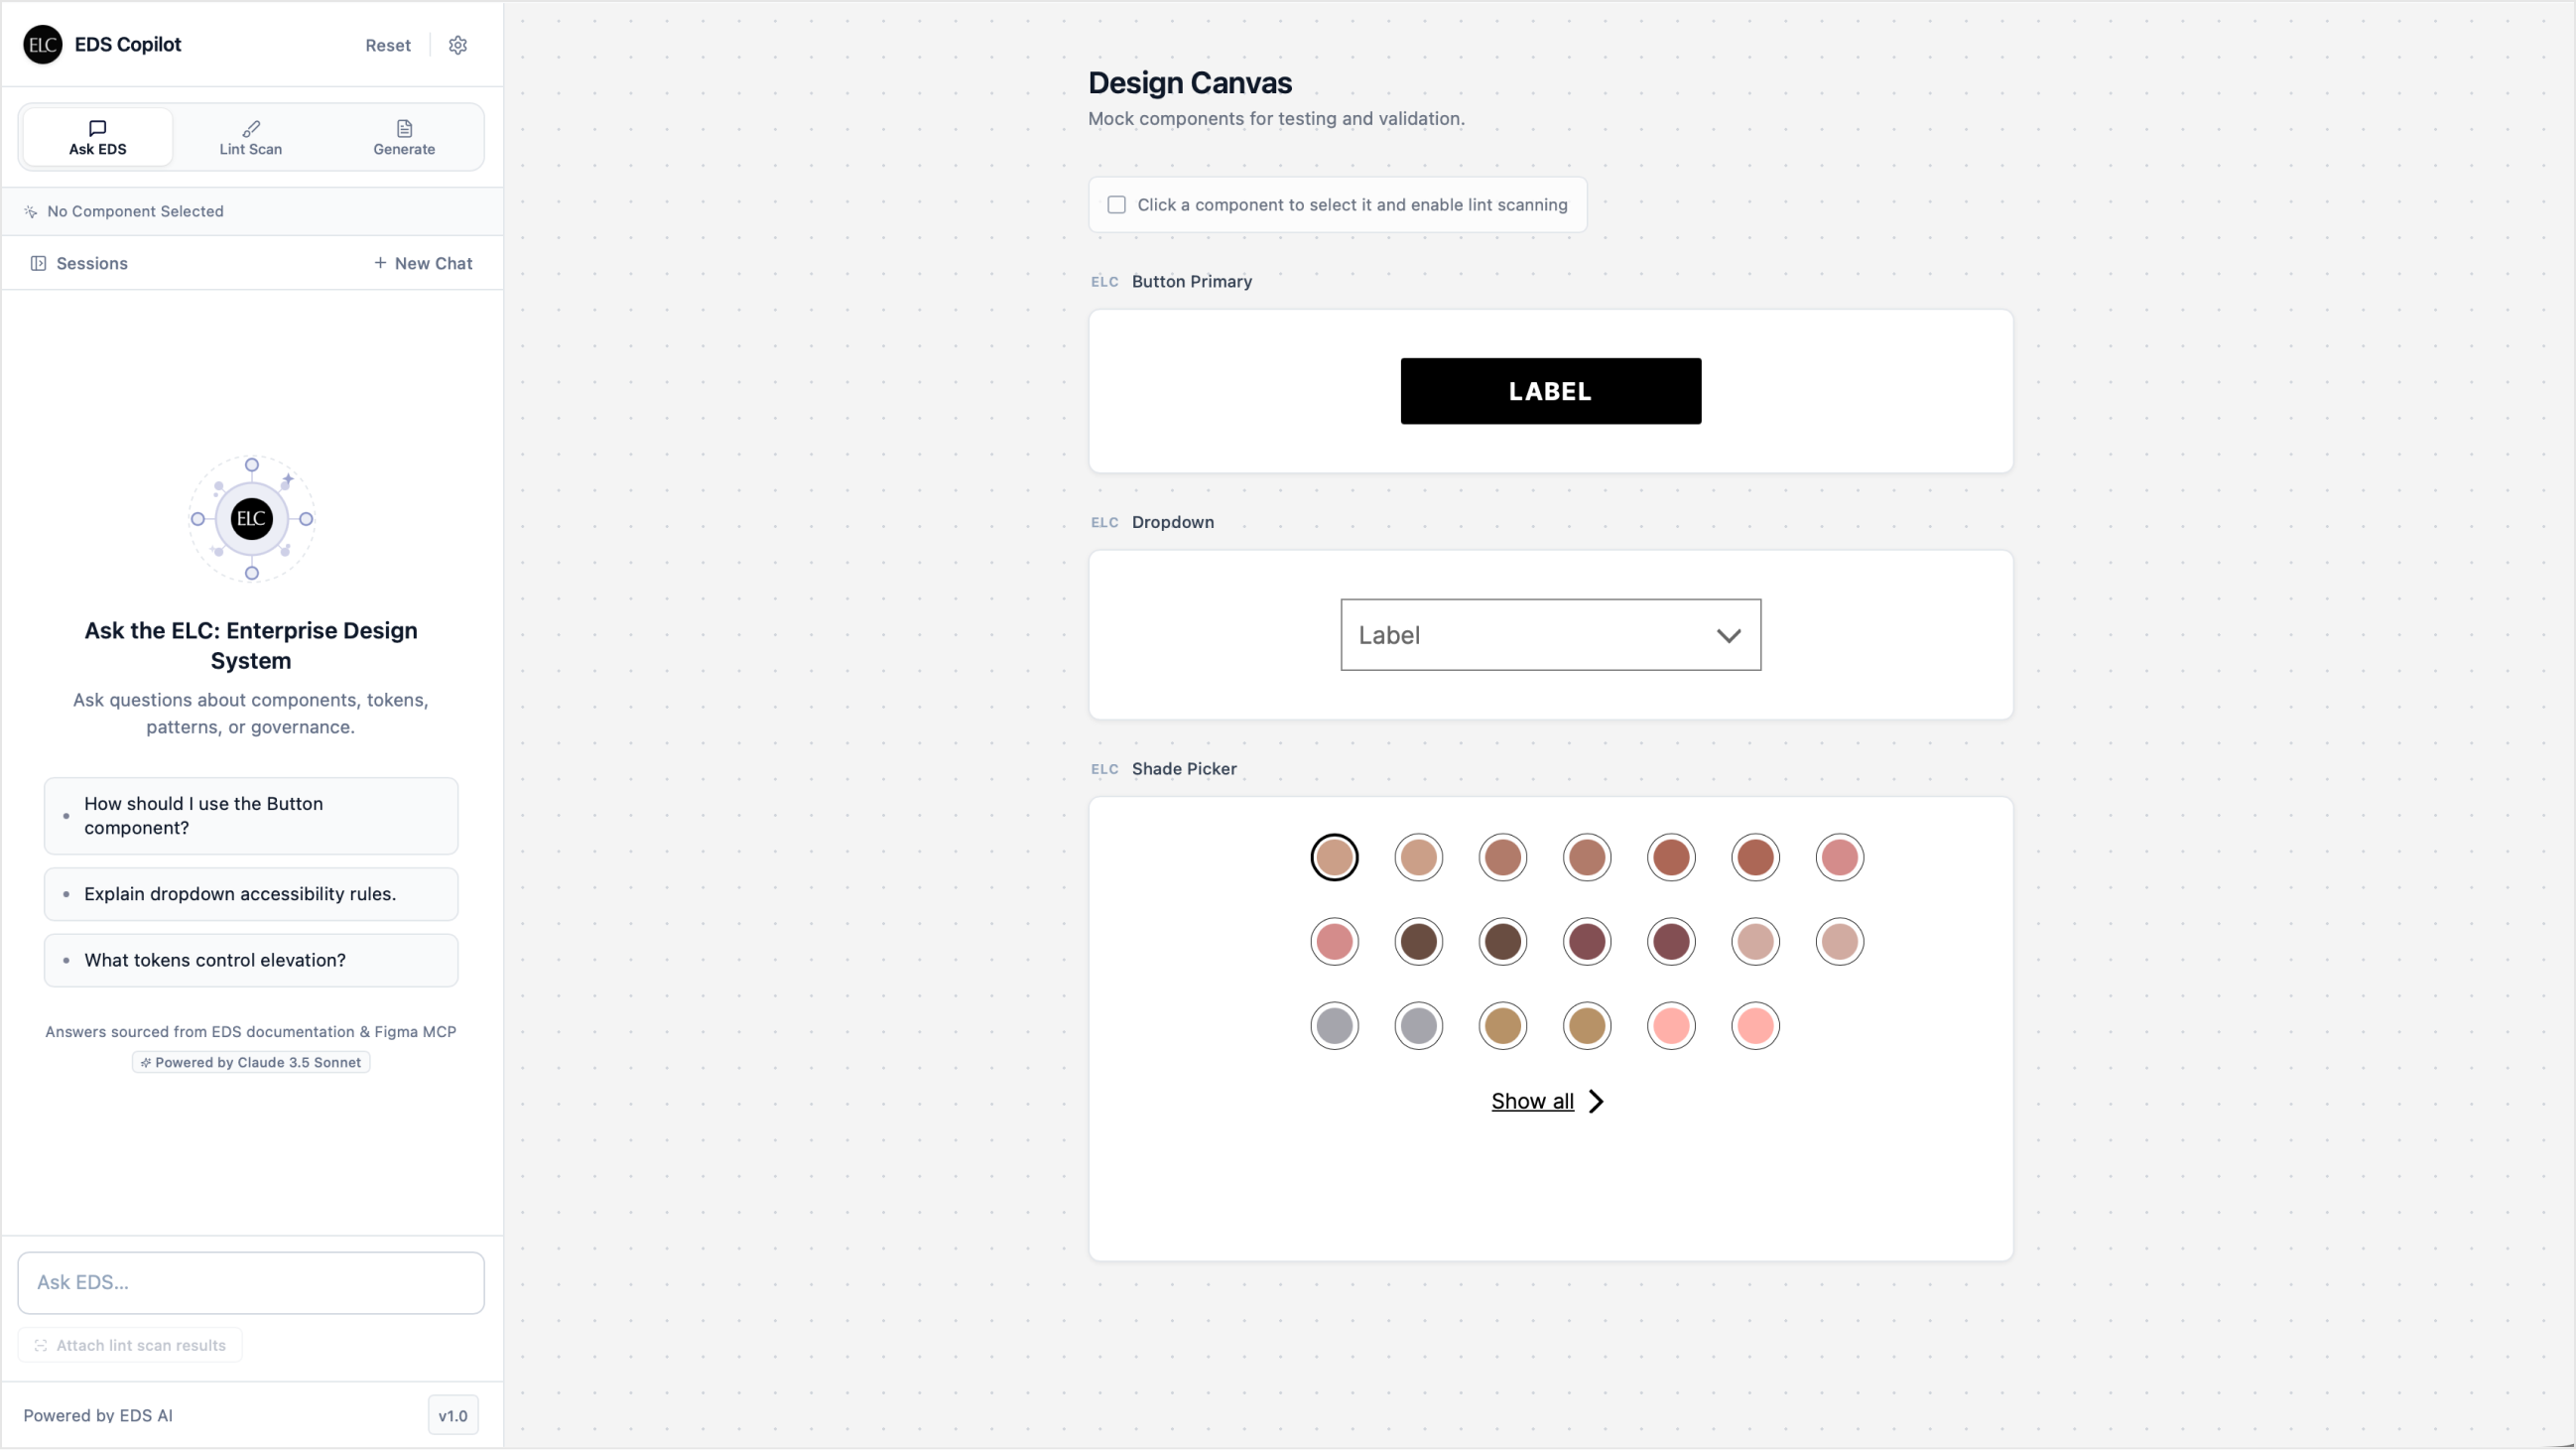Click the Reset button
This screenshot has height=1450, width=2576.
point(388,45)
